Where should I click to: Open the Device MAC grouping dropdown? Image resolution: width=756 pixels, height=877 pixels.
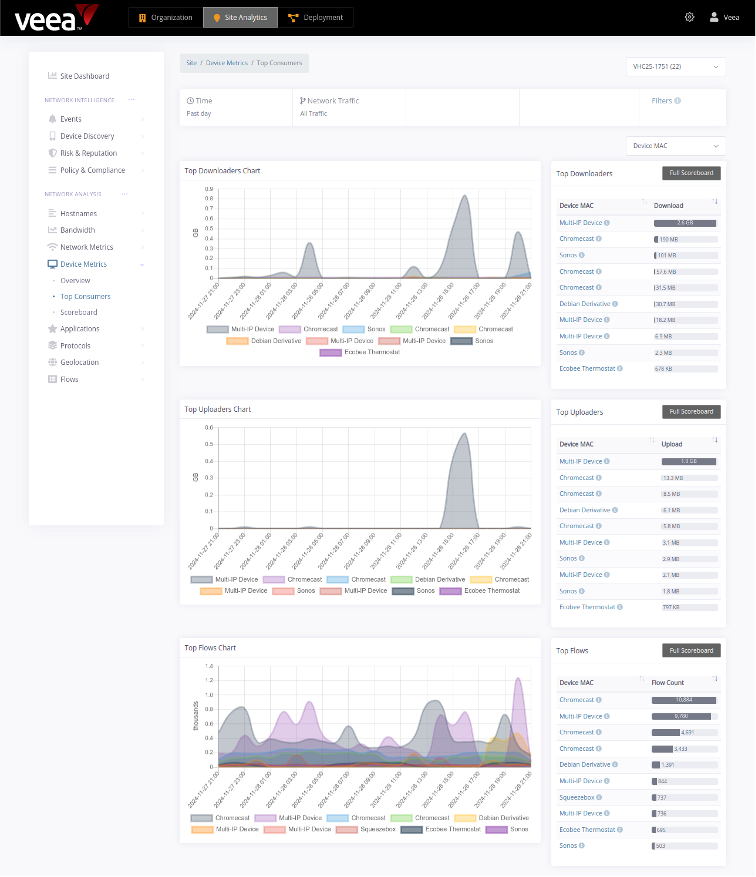tap(675, 145)
